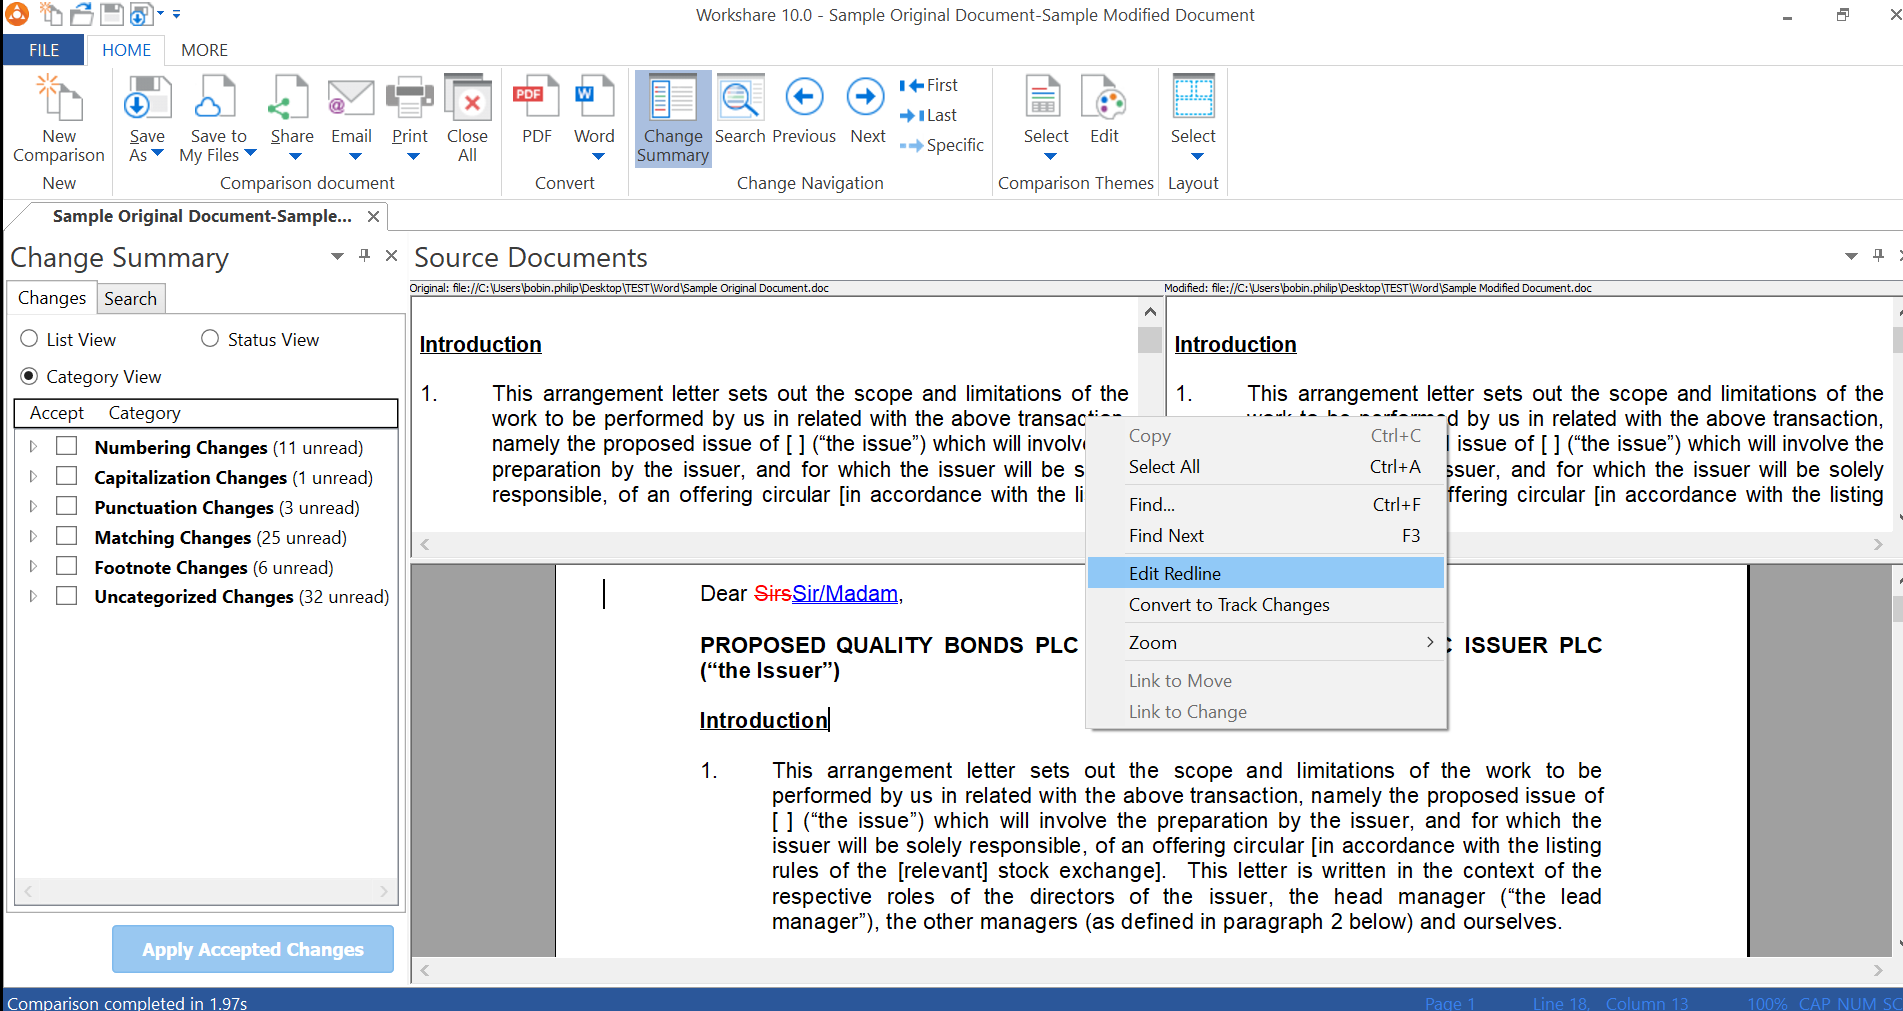The width and height of the screenshot is (1903, 1011).
Task: Check Capitalization Changes accept box
Action: click(x=66, y=476)
